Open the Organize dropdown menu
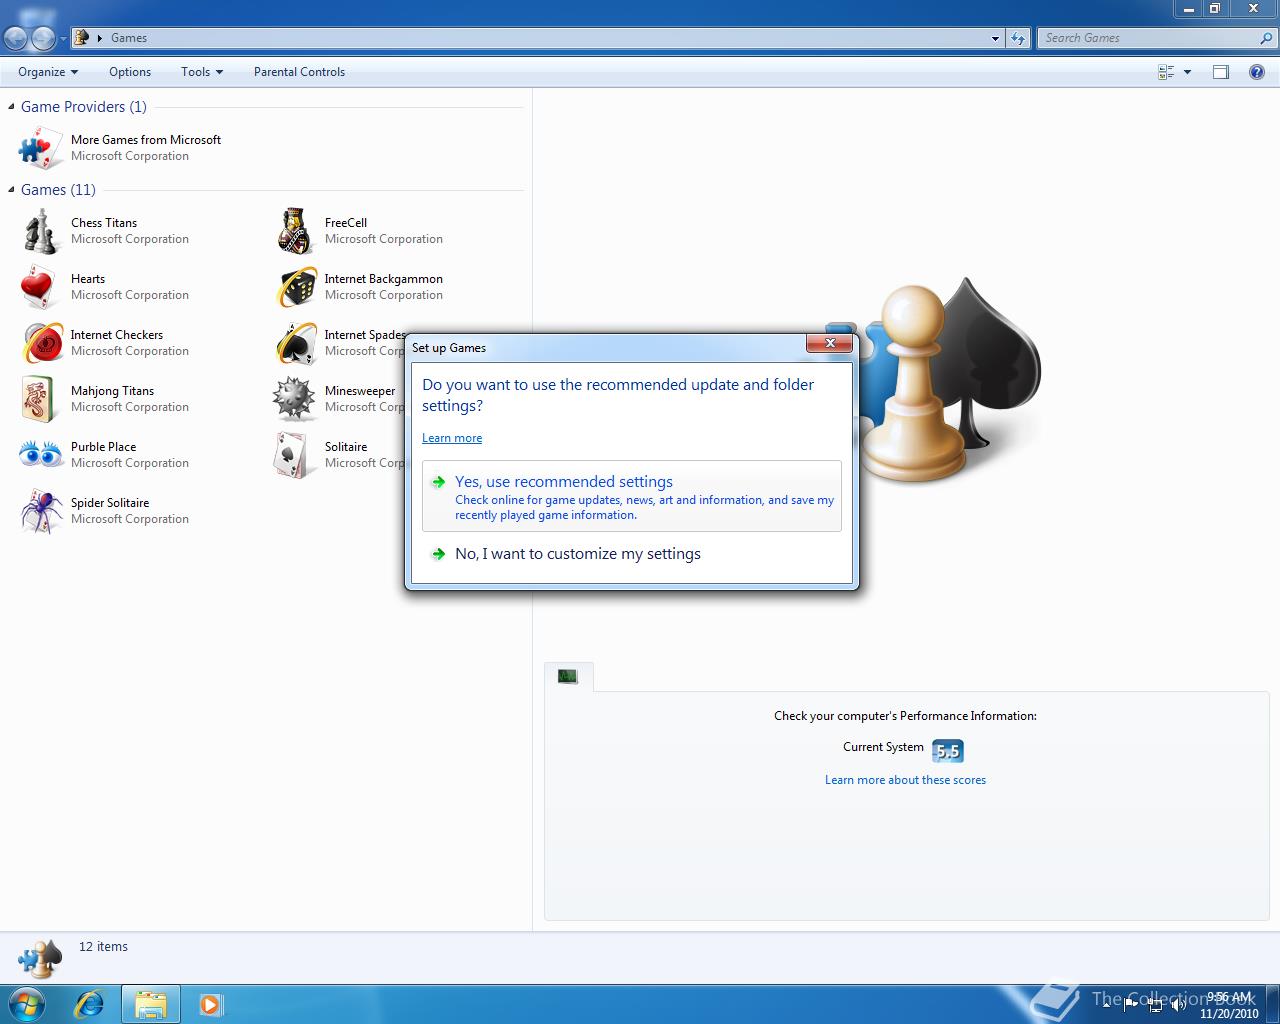Image resolution: width=1280 pixels, height=1024 pixels. click(48, 72)
